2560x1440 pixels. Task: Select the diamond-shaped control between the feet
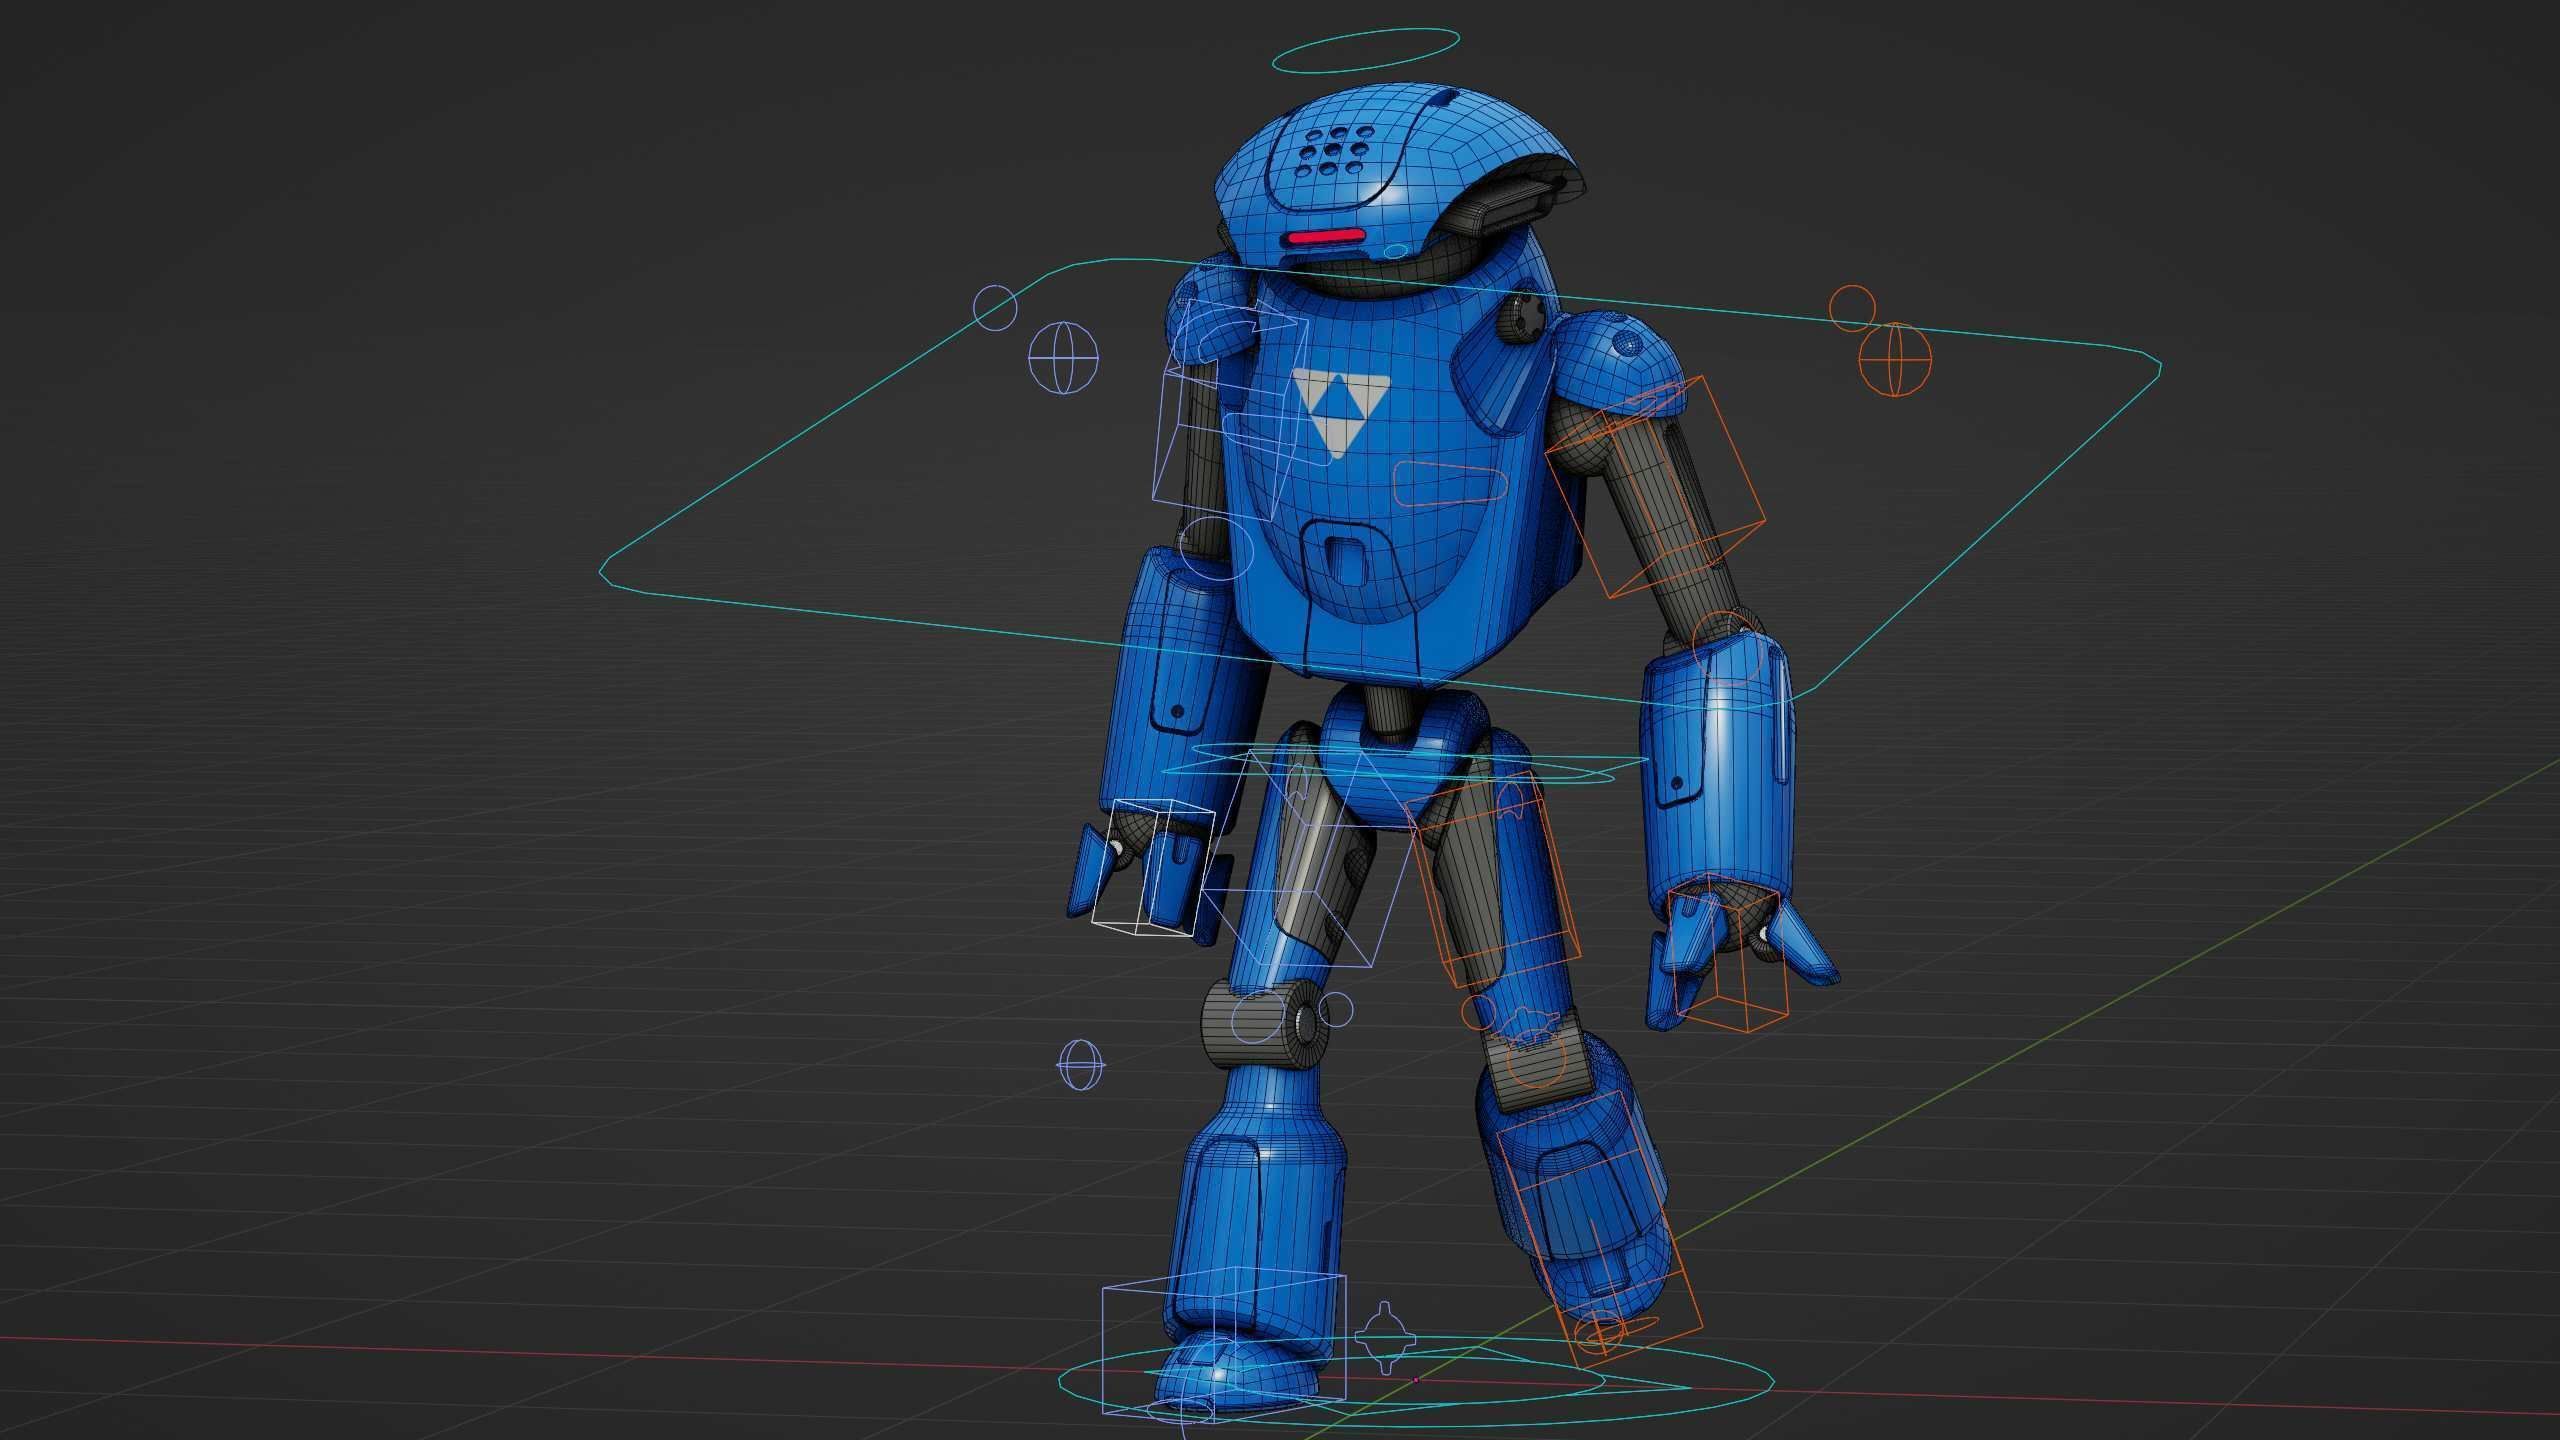(1385, 1339)
